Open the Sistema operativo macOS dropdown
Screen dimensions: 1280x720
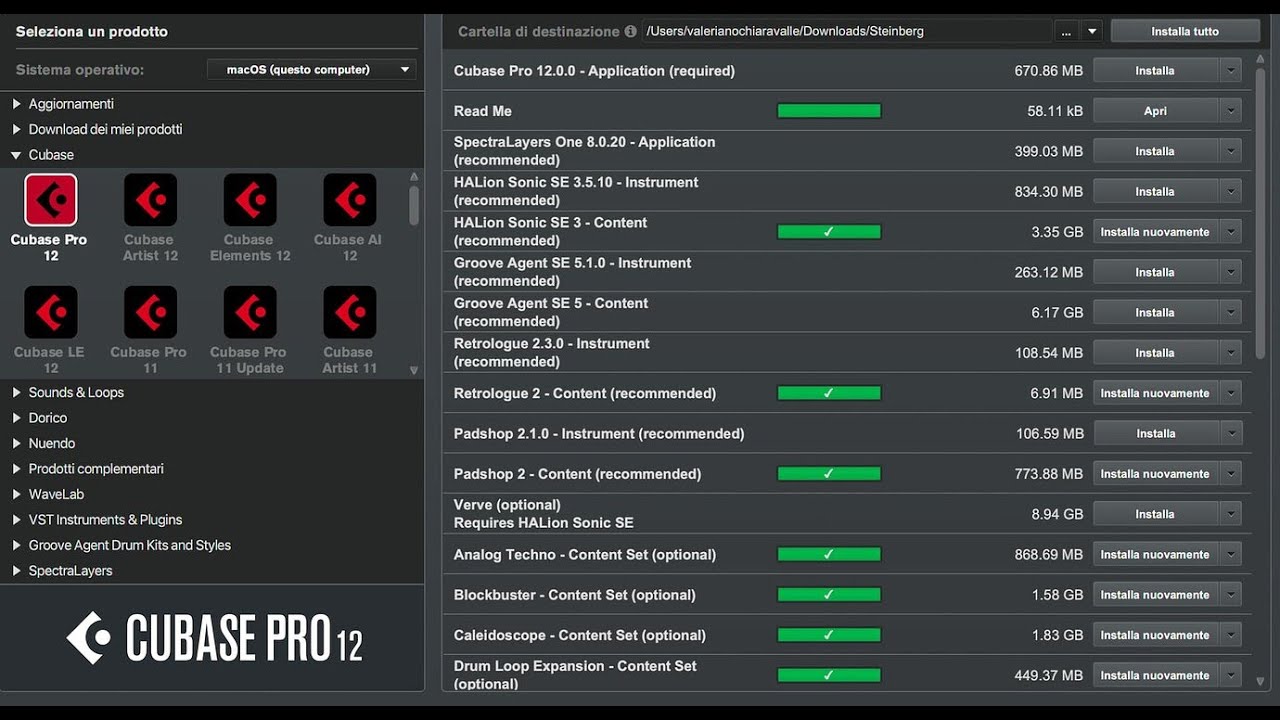(x=311, y=70)
